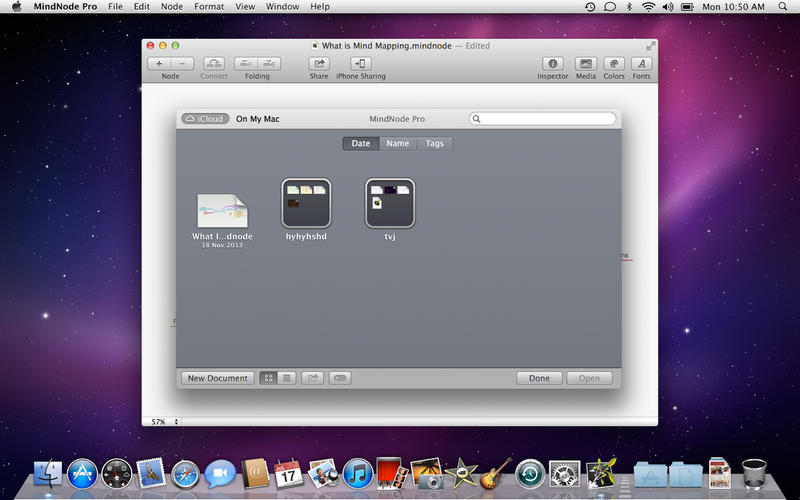Screen dimensions: 800x500
Task: Click the Share toolbar icon
Action: 319,63
